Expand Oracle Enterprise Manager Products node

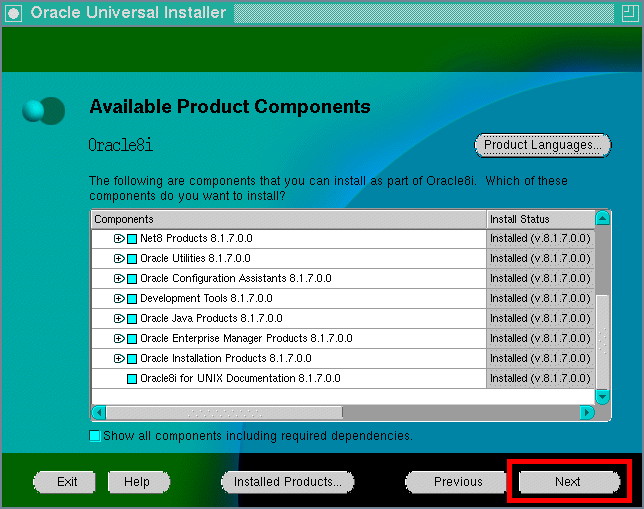119,339
